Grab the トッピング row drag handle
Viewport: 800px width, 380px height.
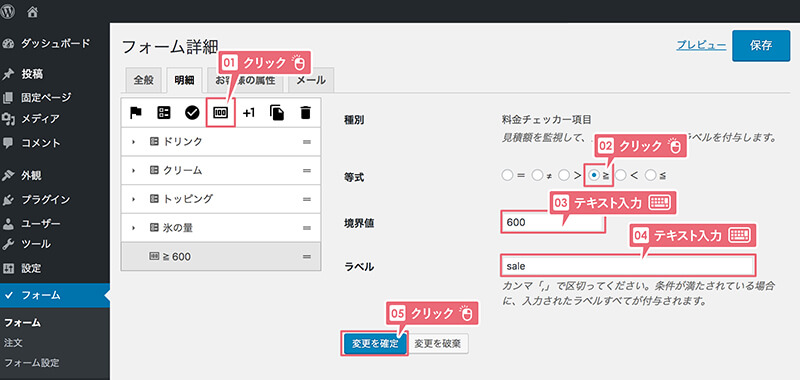(x=307, y=199)
